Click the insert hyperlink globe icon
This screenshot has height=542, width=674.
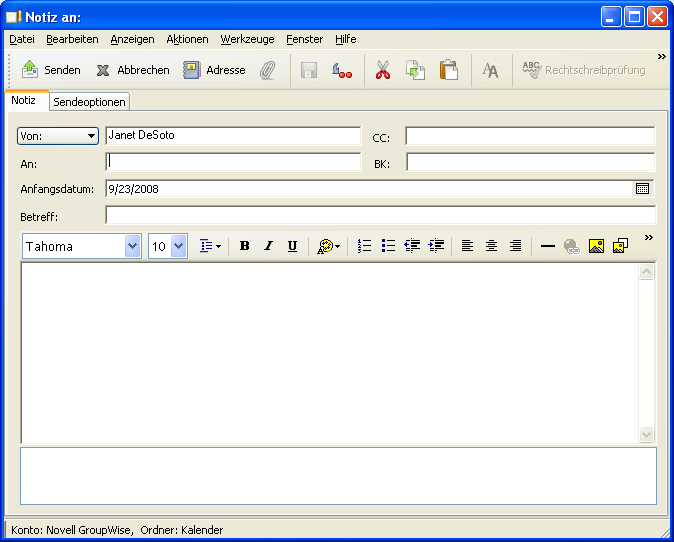coord(572,246)
